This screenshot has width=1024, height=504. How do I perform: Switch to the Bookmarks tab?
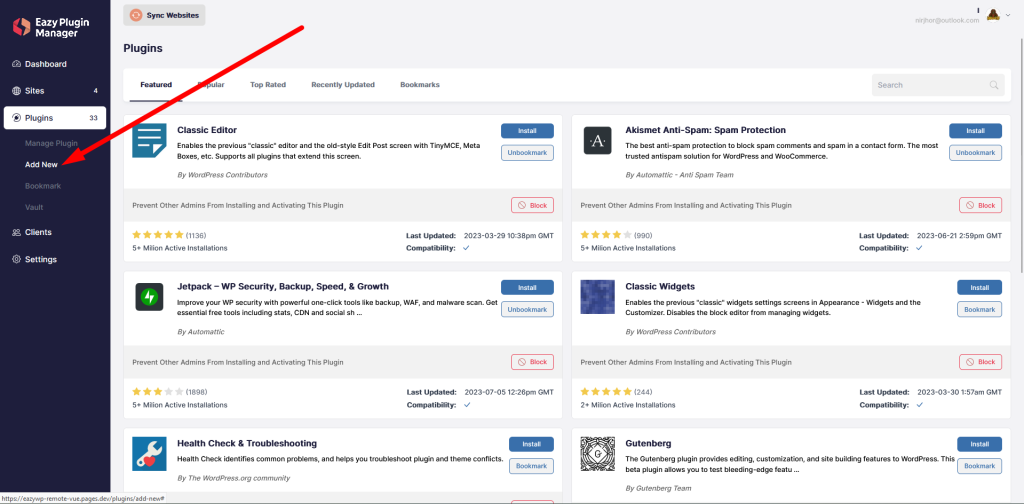[420, 85]
